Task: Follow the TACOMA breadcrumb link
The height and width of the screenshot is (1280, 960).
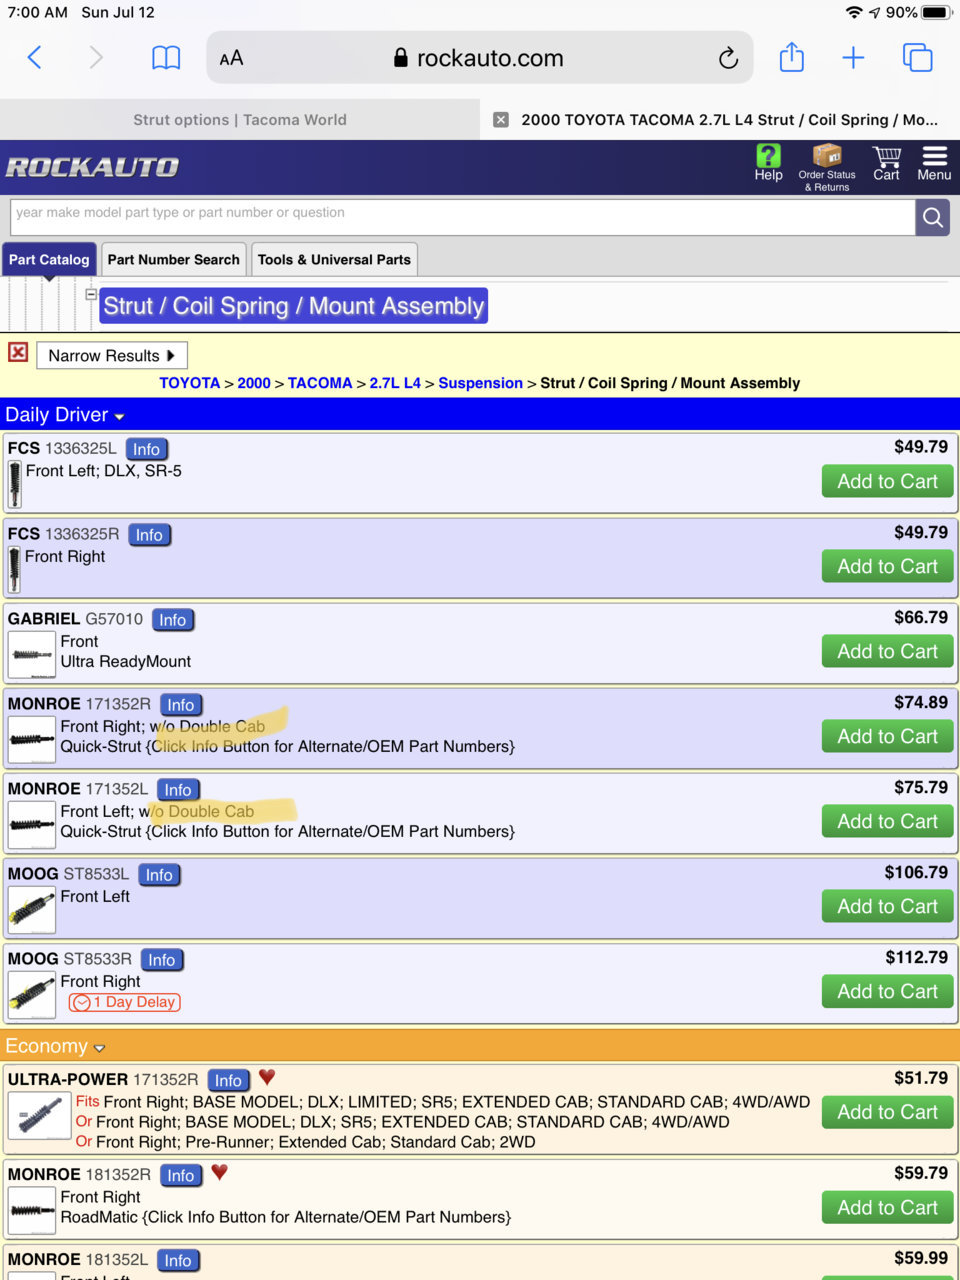Action: [x=320, y=383]
